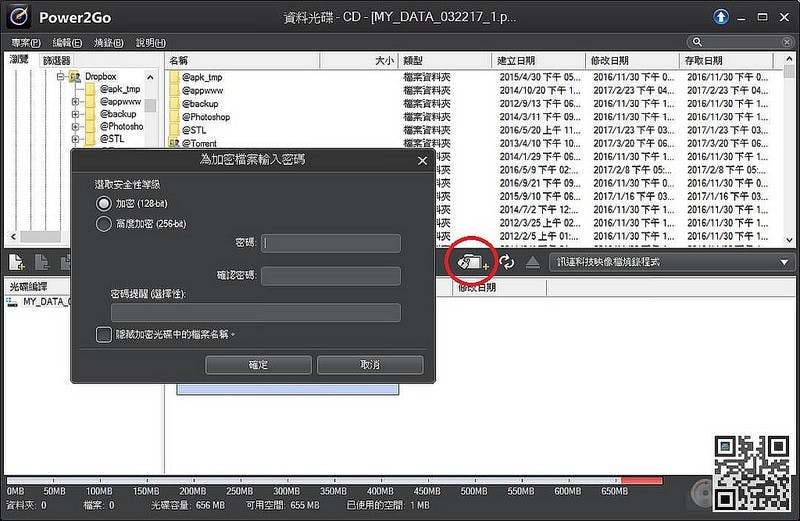800x521 pixels.
Task: Click the 取消 button
Action: [370, 365]
